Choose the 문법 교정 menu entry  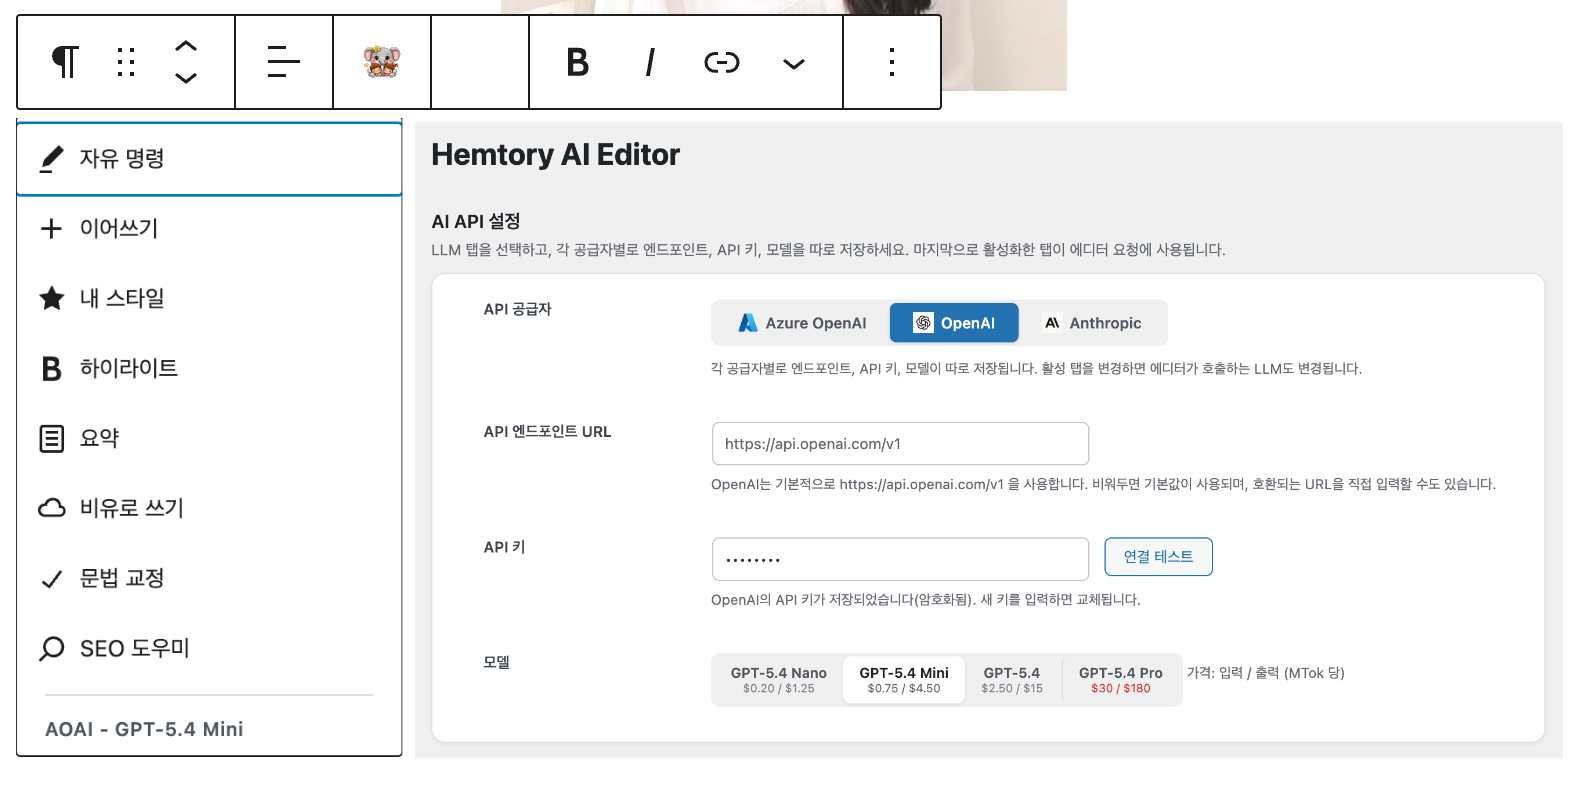coord(209,578)
